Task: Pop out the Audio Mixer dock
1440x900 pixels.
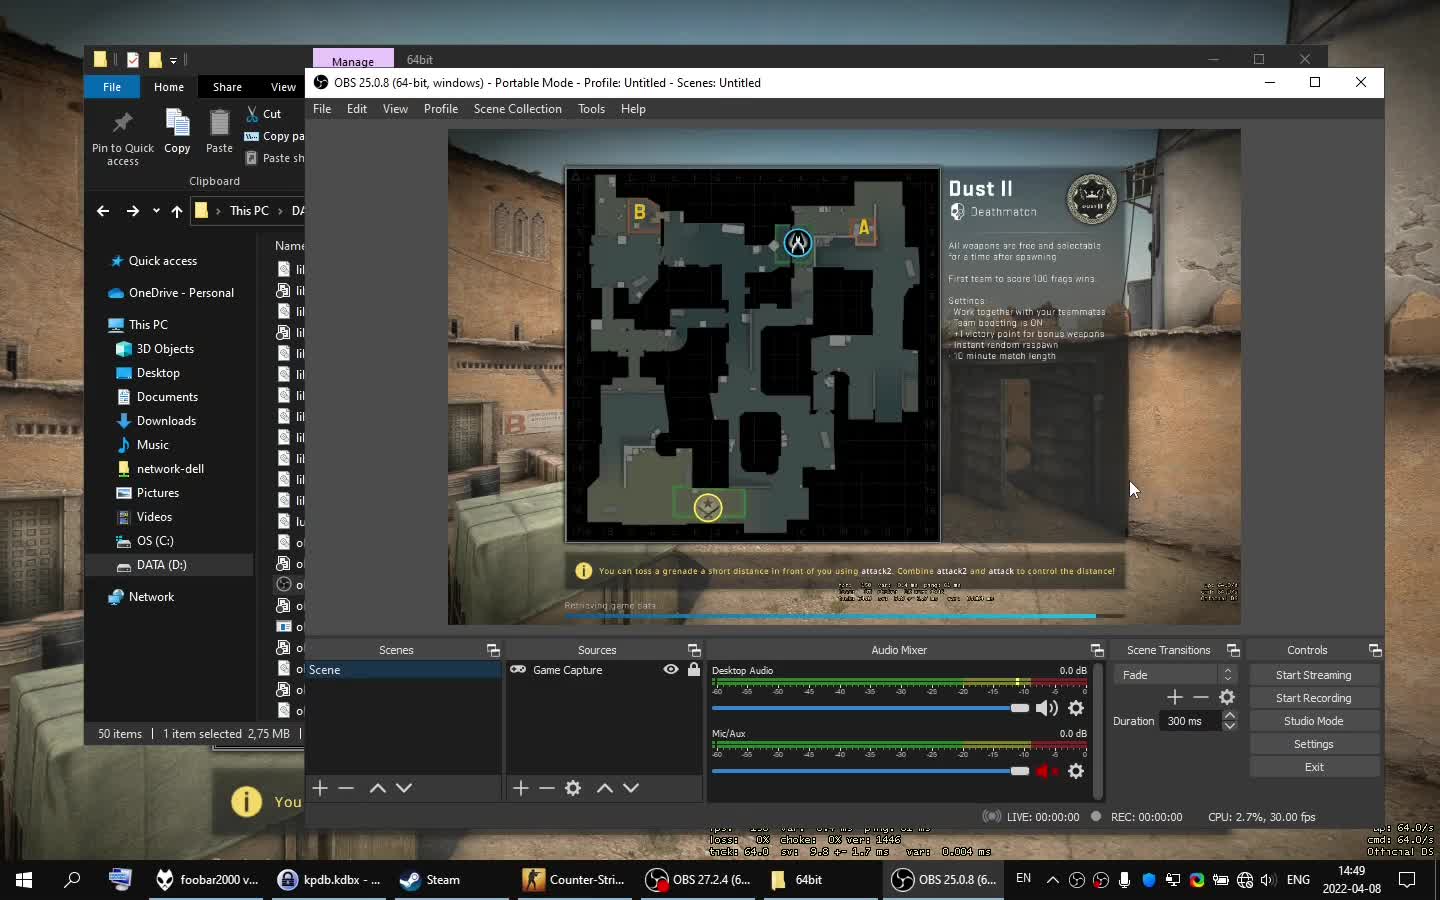Action: [x=1097, y=650]
